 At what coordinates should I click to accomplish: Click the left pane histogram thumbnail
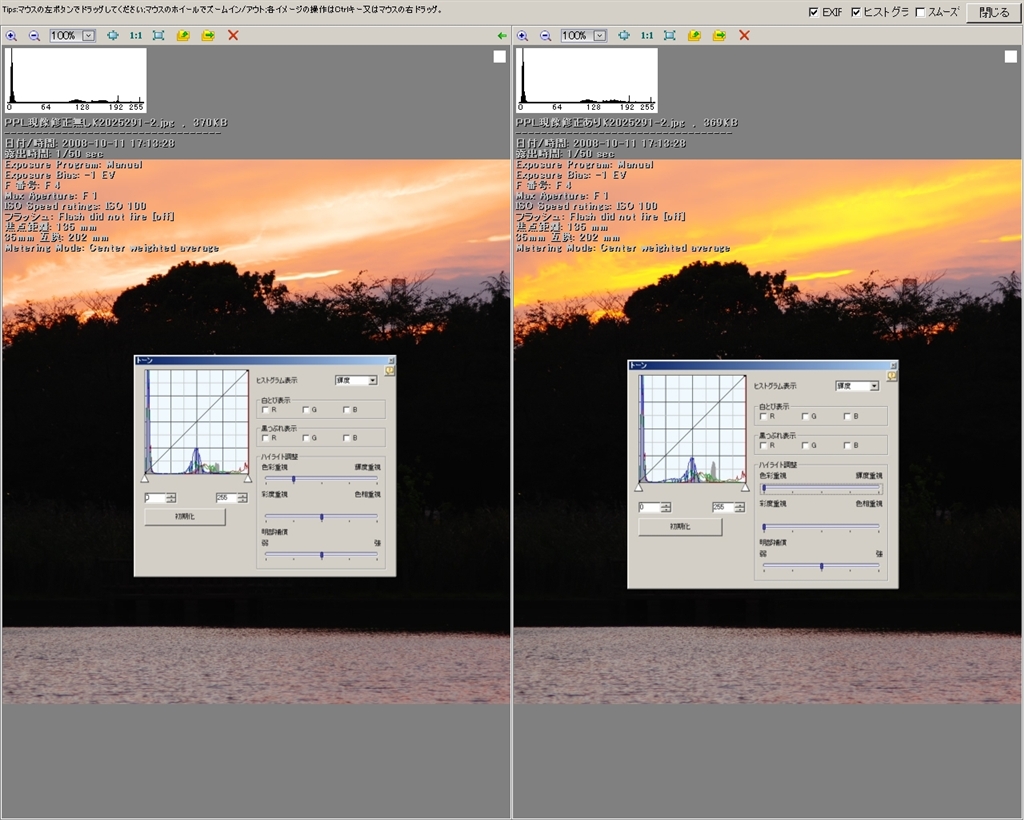tap(76, 80)
